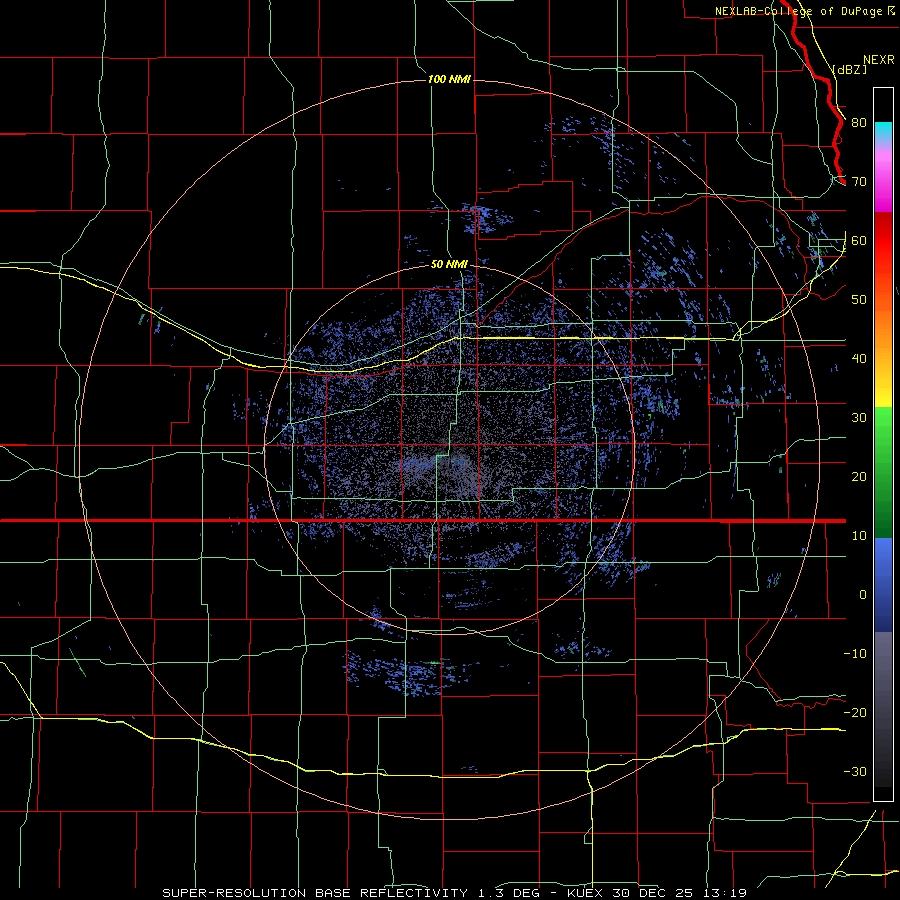Screen dimensions: 900x900
Task: Click the 50 dBZ scale value
Action: (859, 300)
